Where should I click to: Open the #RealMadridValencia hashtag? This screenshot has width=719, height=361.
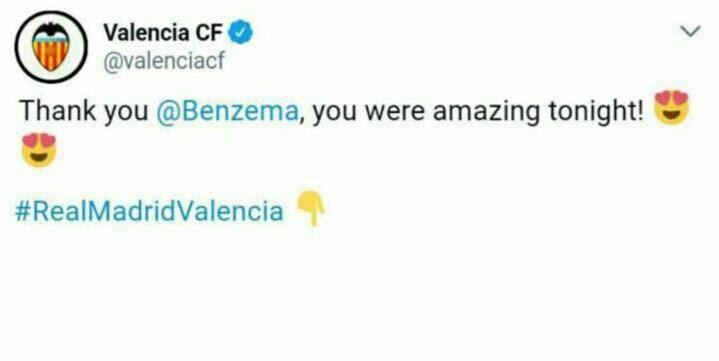149,211
